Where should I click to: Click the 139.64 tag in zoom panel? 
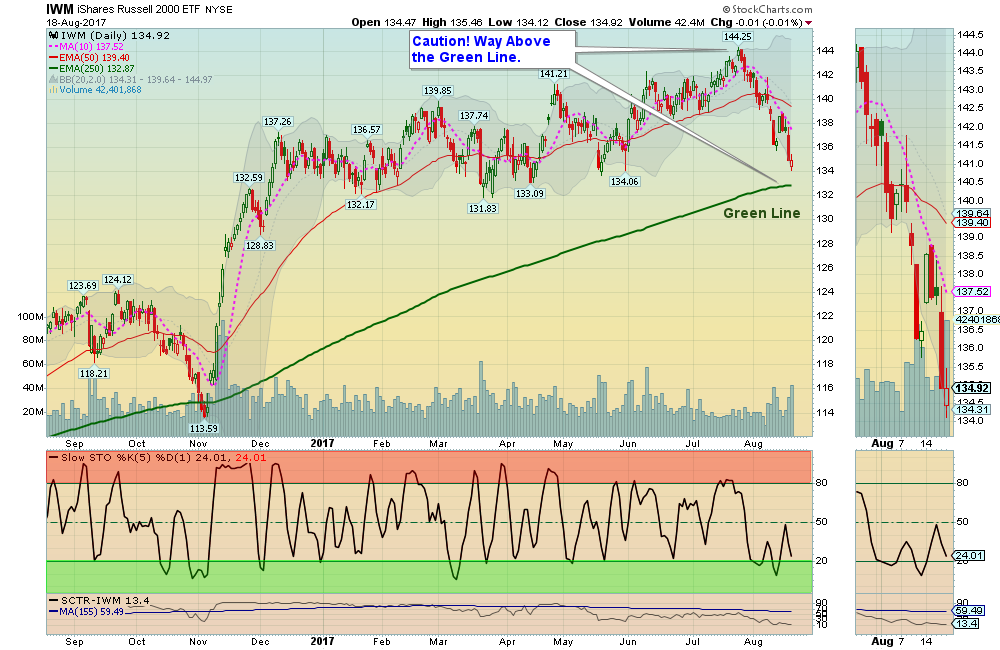971,214
